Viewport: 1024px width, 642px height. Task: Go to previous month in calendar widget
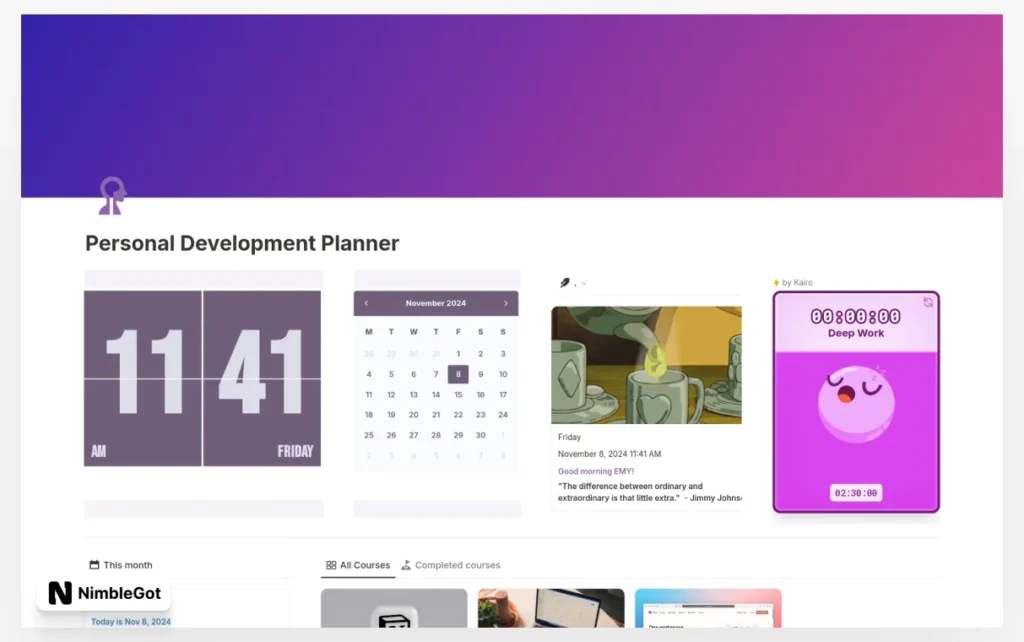(x=366, y=303)
